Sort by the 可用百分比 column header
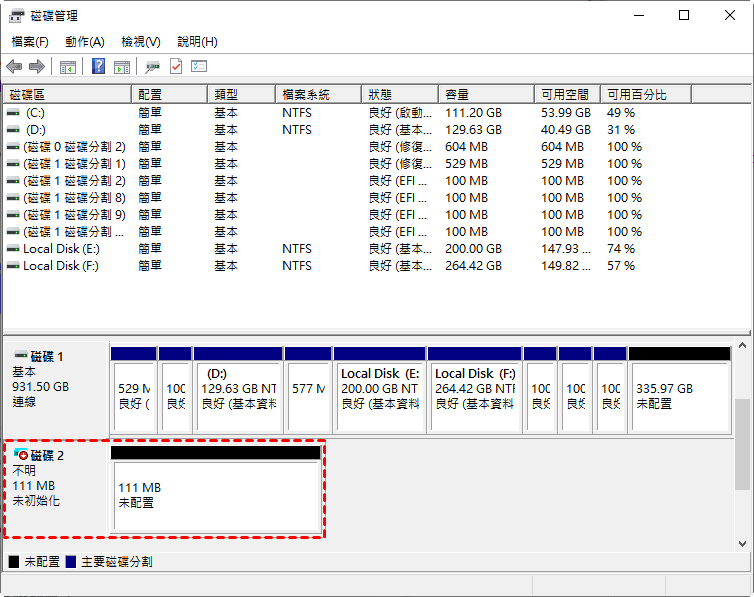The height and width of the screenshot is (597, 754). [x=646, y=95]
